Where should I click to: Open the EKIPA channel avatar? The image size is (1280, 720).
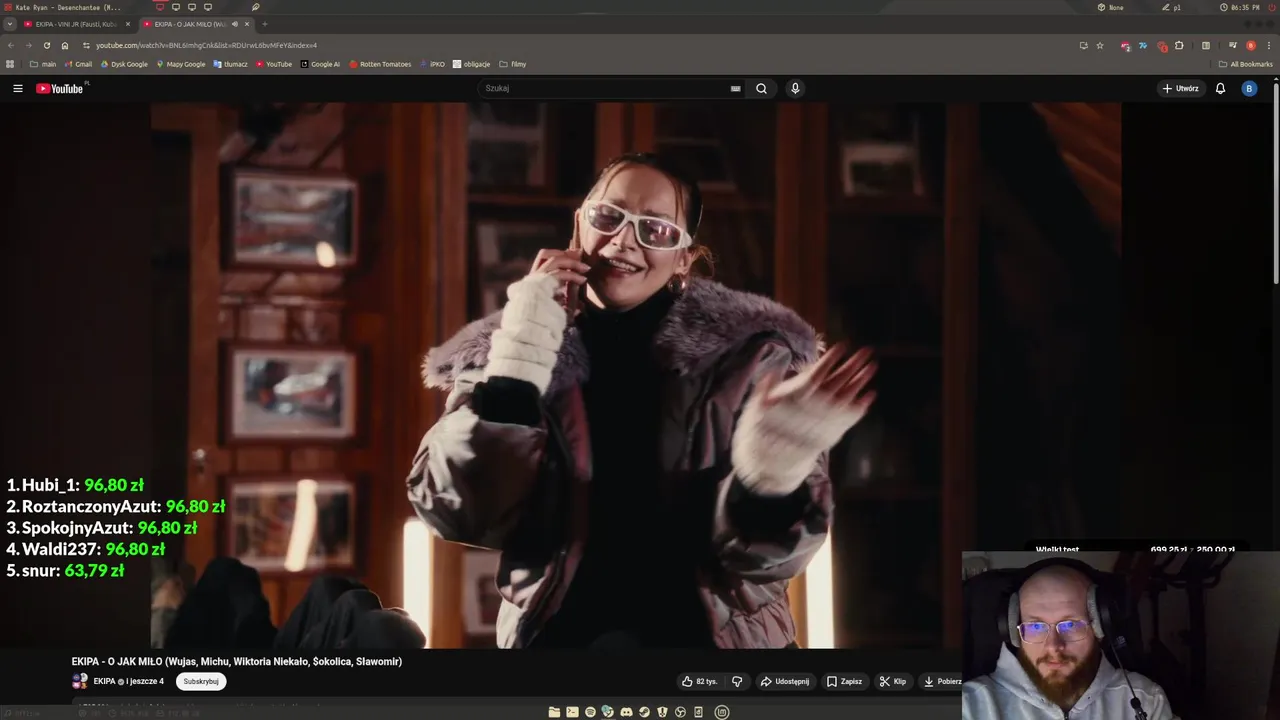(80, 681)
